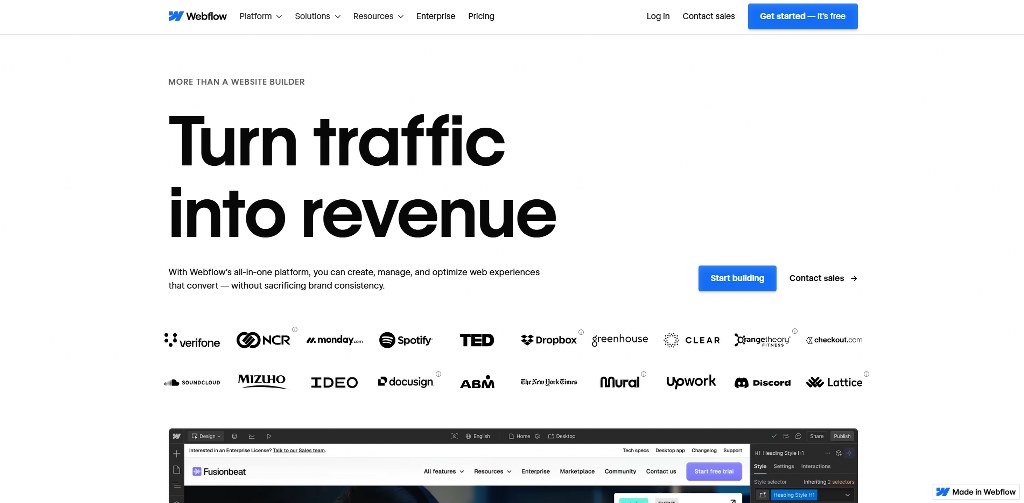Click the Desktop breakpoint label in Designer
Viewport: 1024px width, 503px height.
[x=562, y=436]
